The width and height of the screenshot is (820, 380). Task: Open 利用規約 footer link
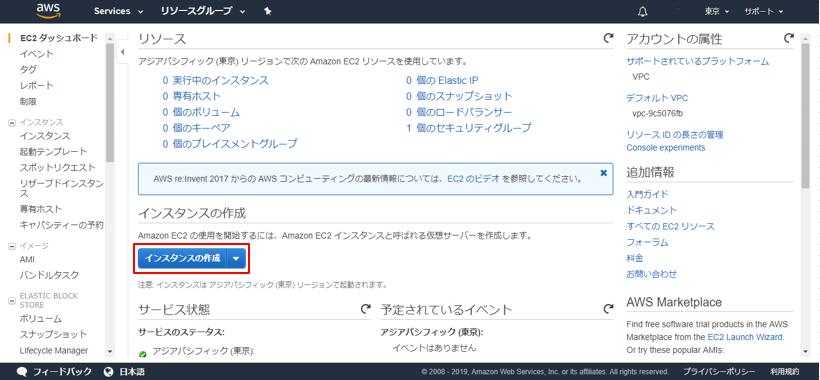point(784,372)
